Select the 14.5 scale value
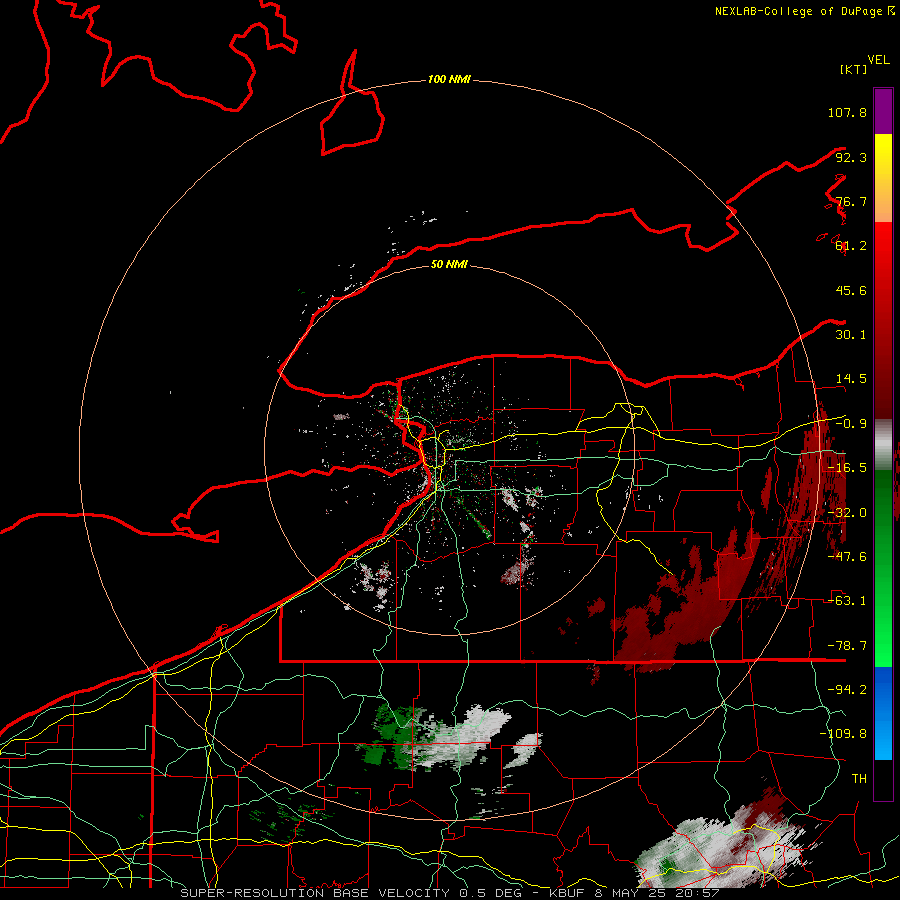 851,379
